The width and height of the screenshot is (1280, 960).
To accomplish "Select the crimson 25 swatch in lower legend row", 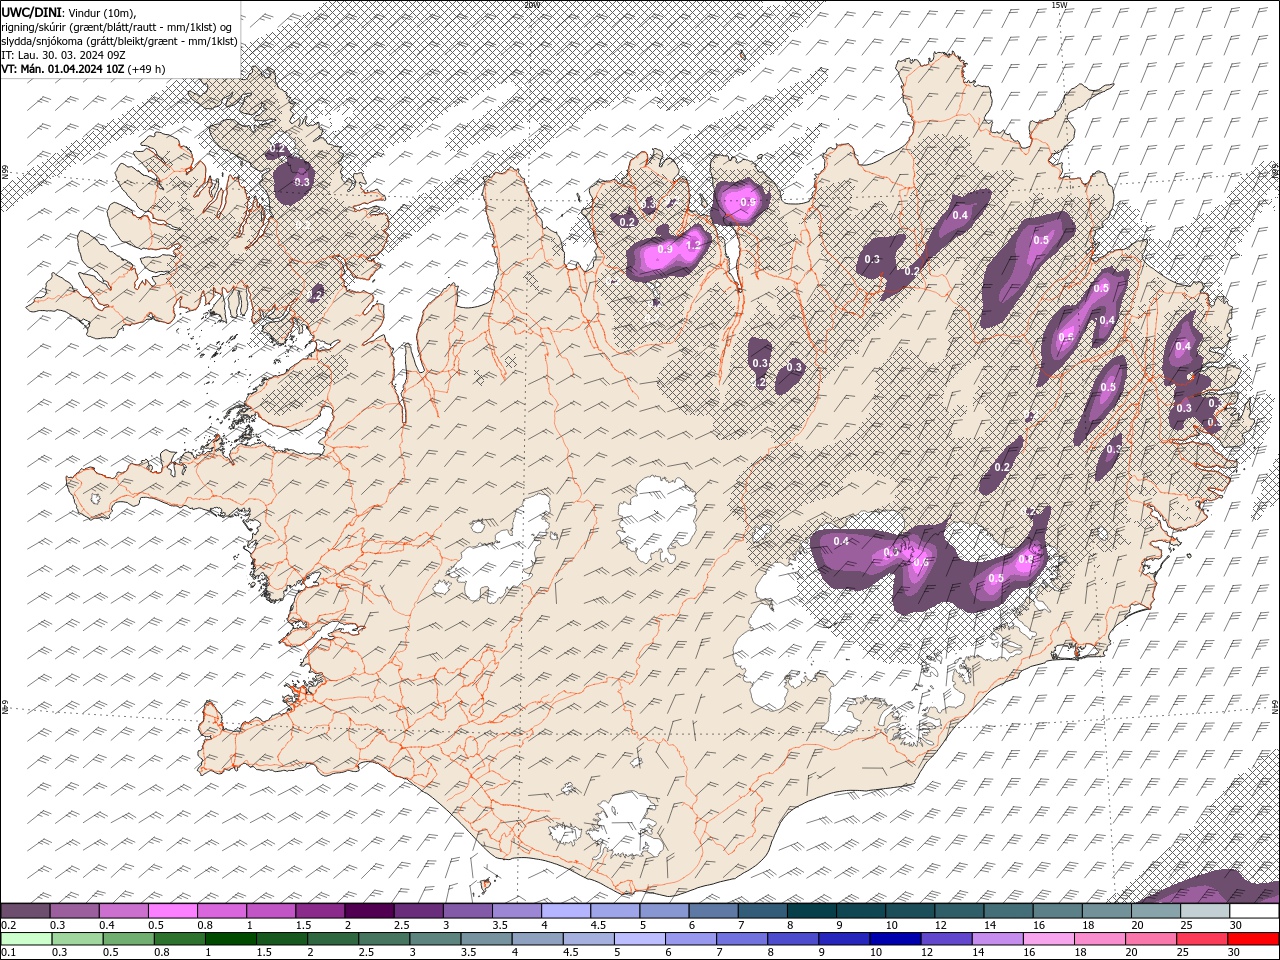I will coord(1202,939).
